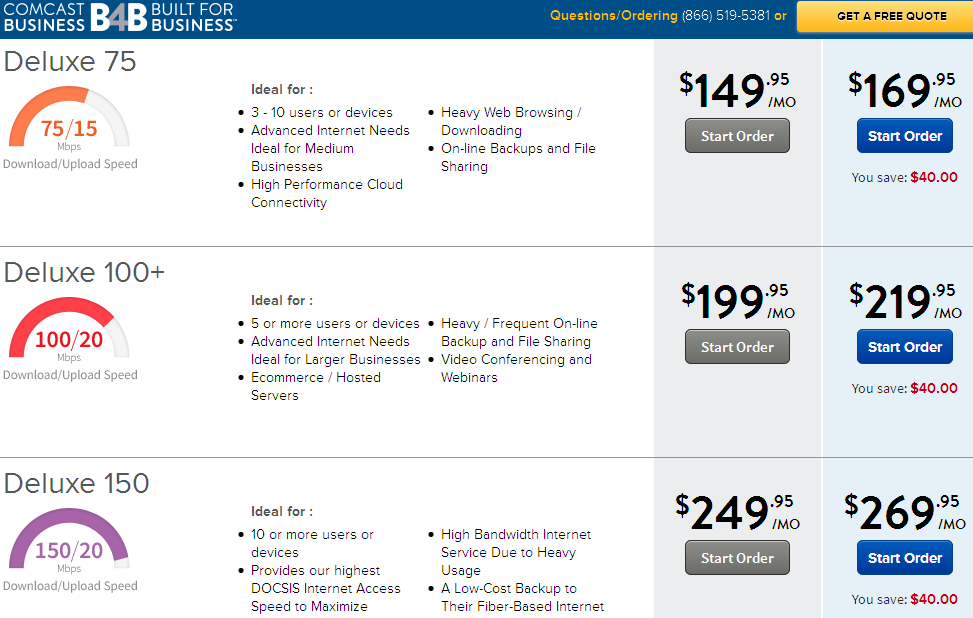Image resolution: width=973 pixels, height=618 pixels.
Task: Start the $219.95 Deluxe 100+ order
Action: [x=905, y=347]
